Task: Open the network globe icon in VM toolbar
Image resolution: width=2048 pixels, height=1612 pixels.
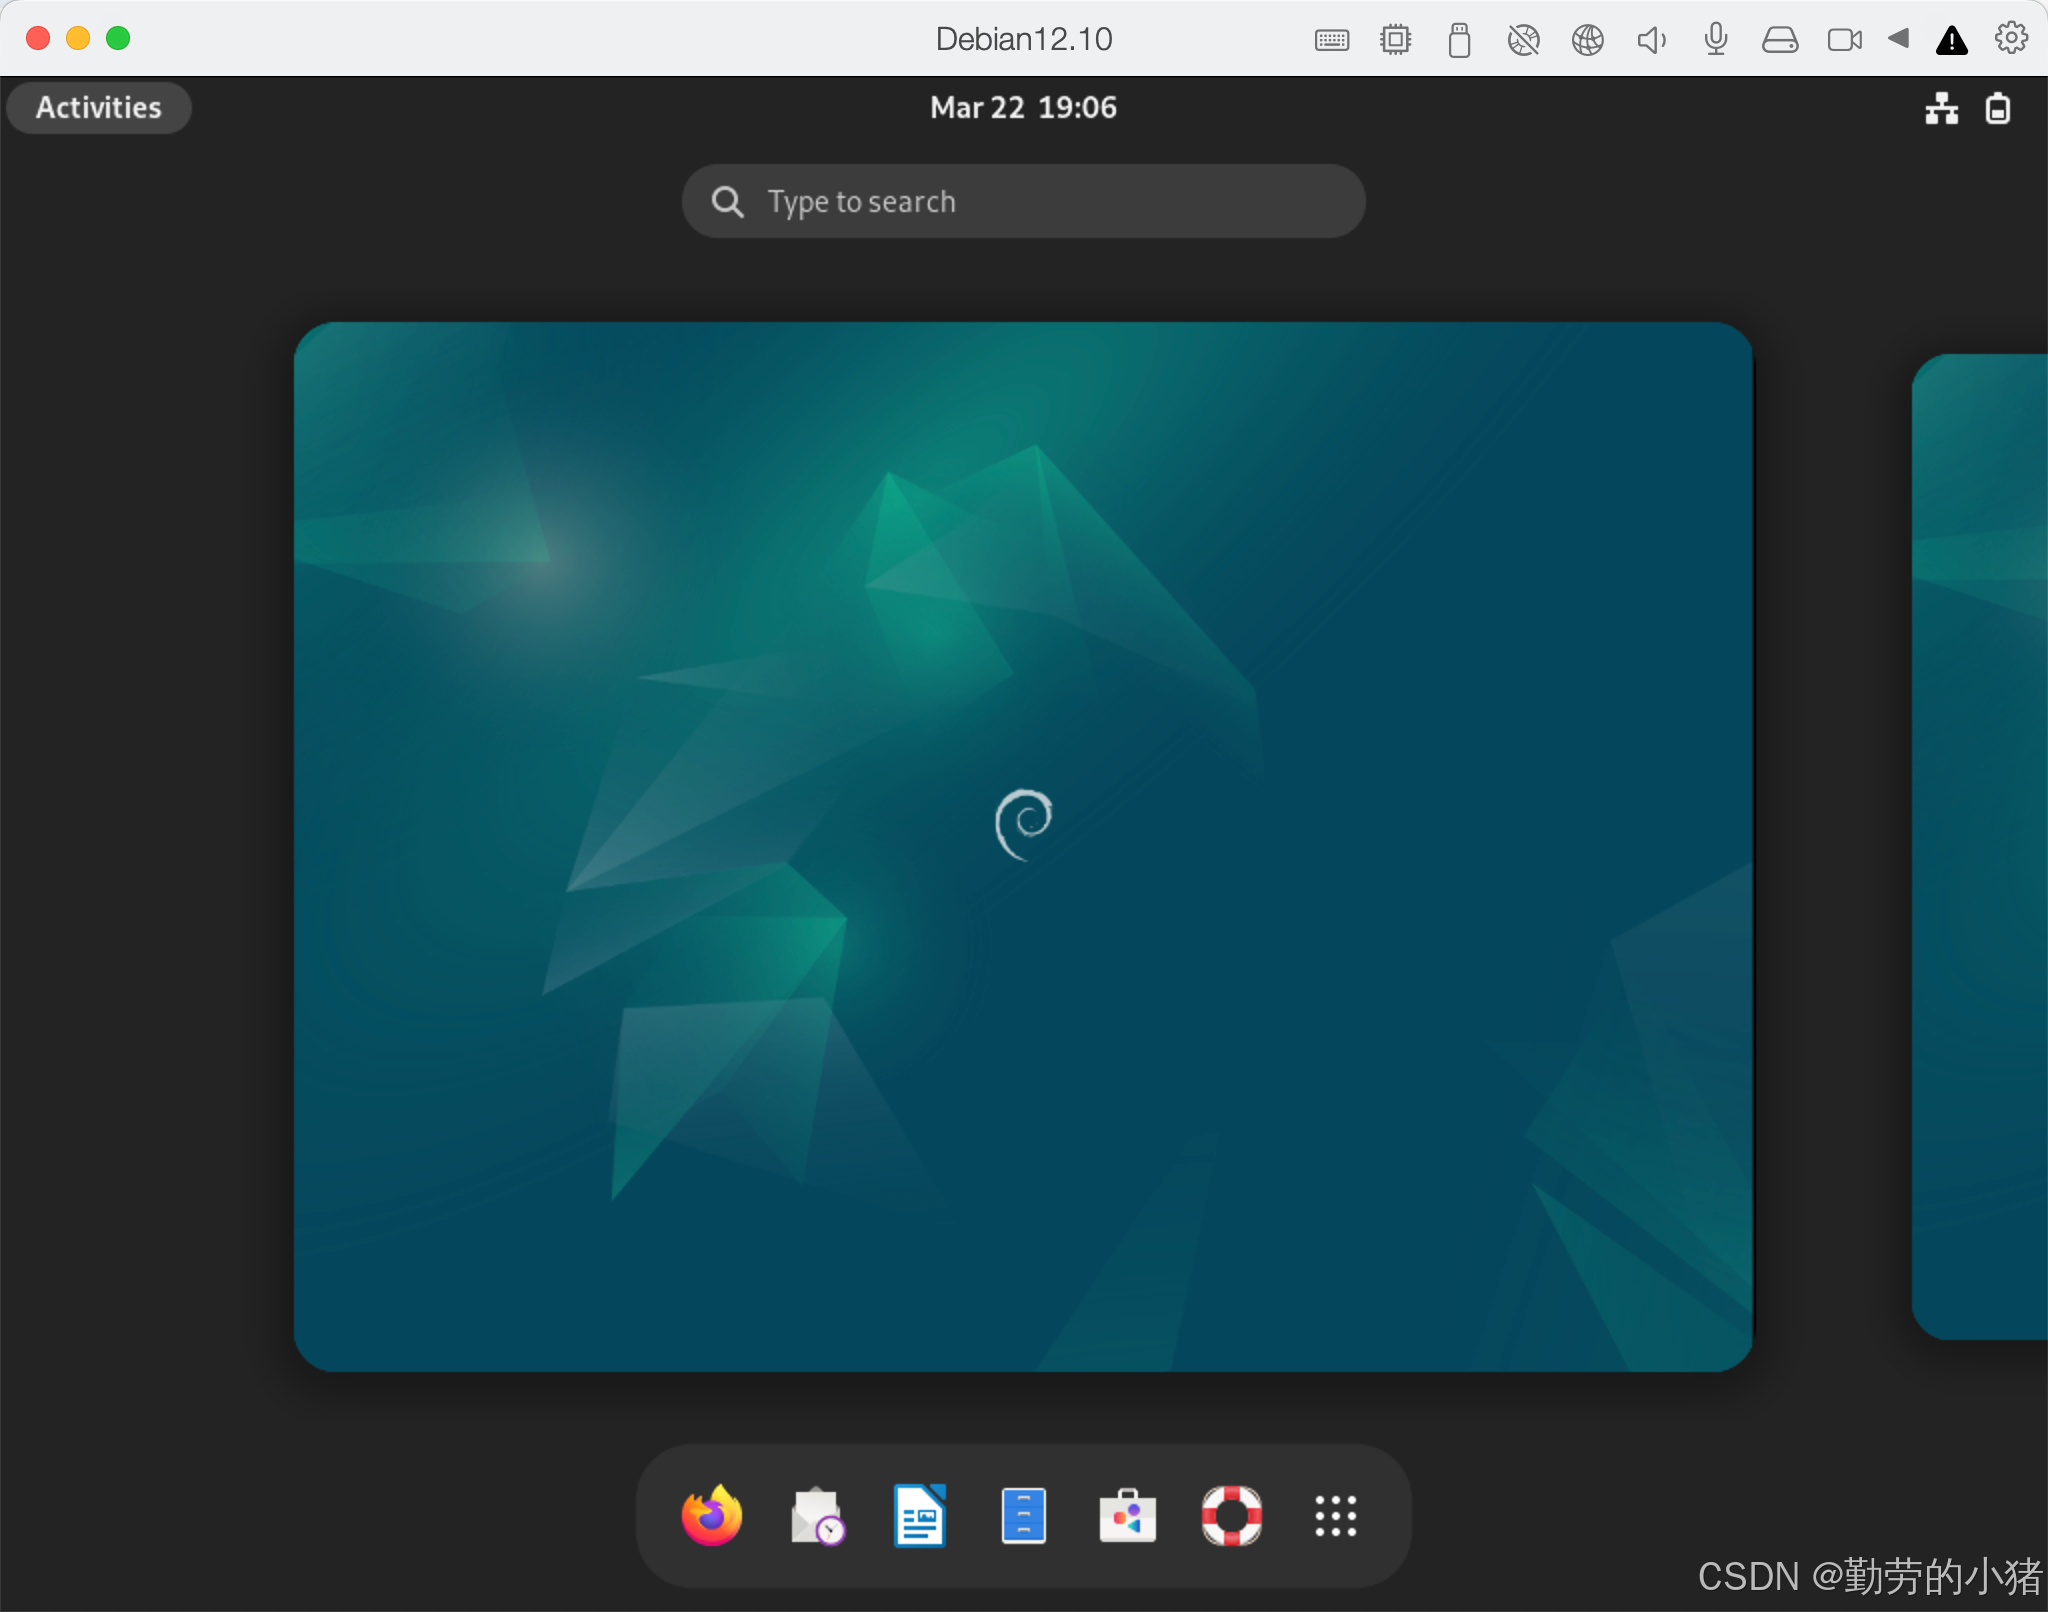Action: click(x=1588, y=40)
